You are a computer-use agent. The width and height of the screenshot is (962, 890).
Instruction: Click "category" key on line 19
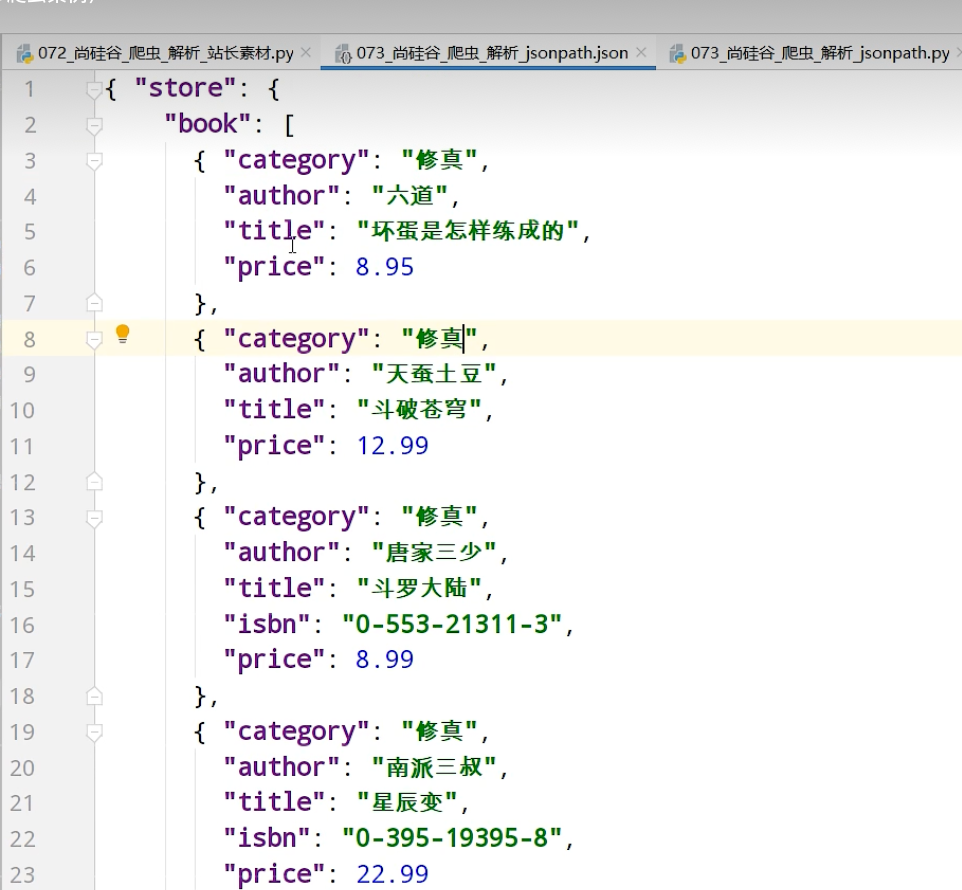click(x=296, y=732)
